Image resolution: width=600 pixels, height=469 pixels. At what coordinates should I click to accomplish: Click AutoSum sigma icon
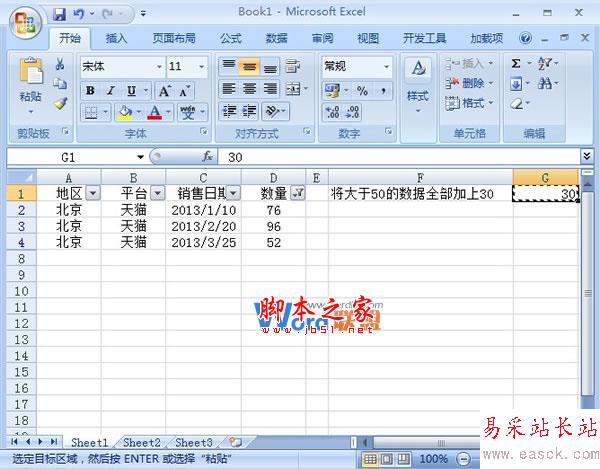(x=516, y=63)
